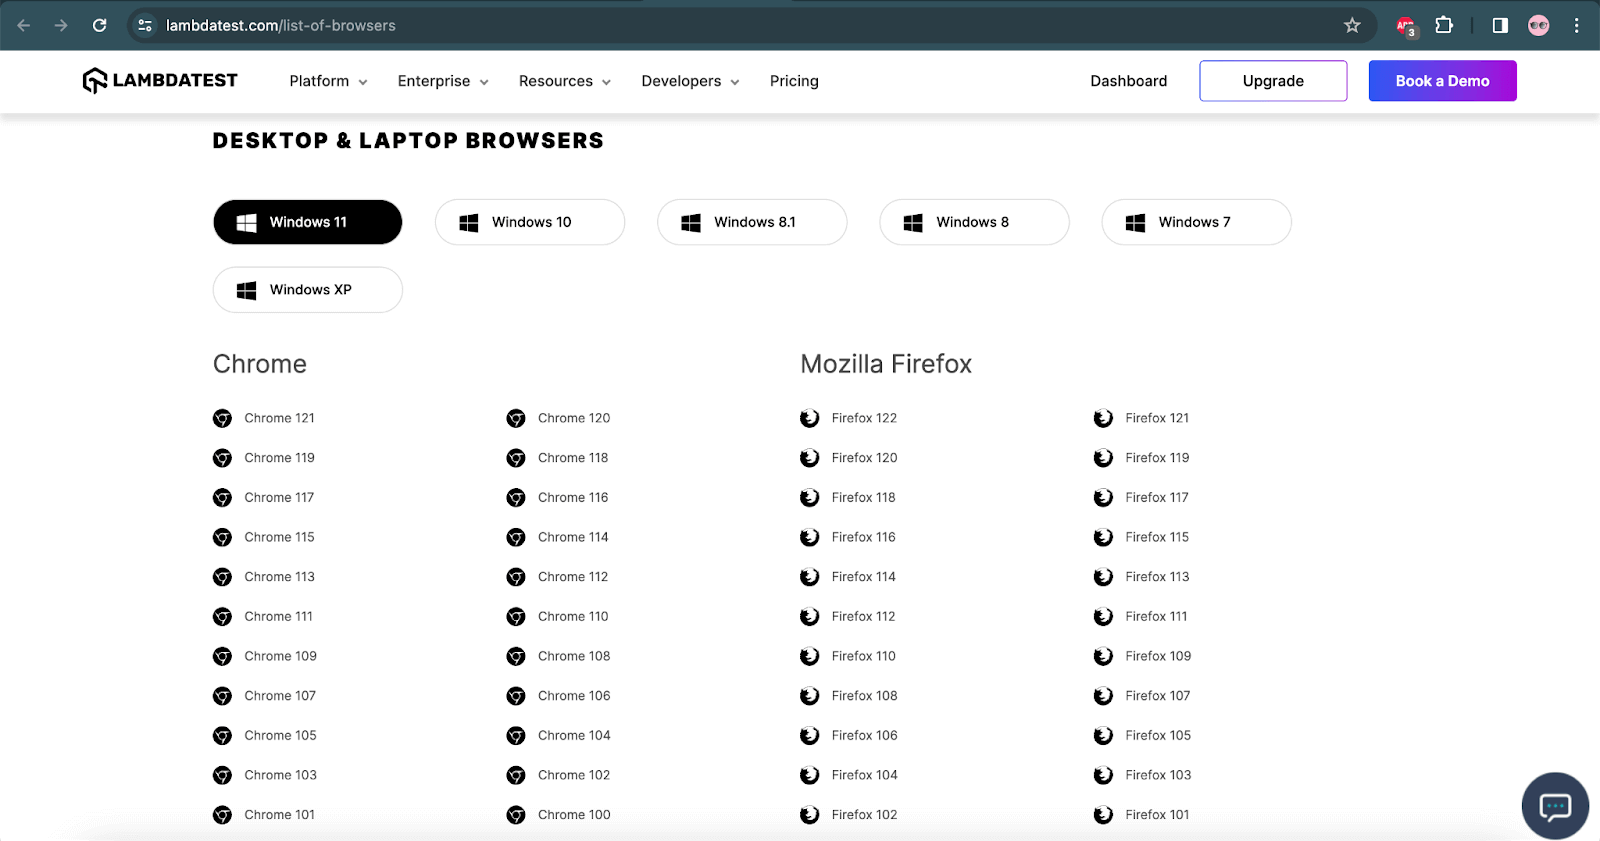Click the Firefox 114 text

(x=864, y=577)
